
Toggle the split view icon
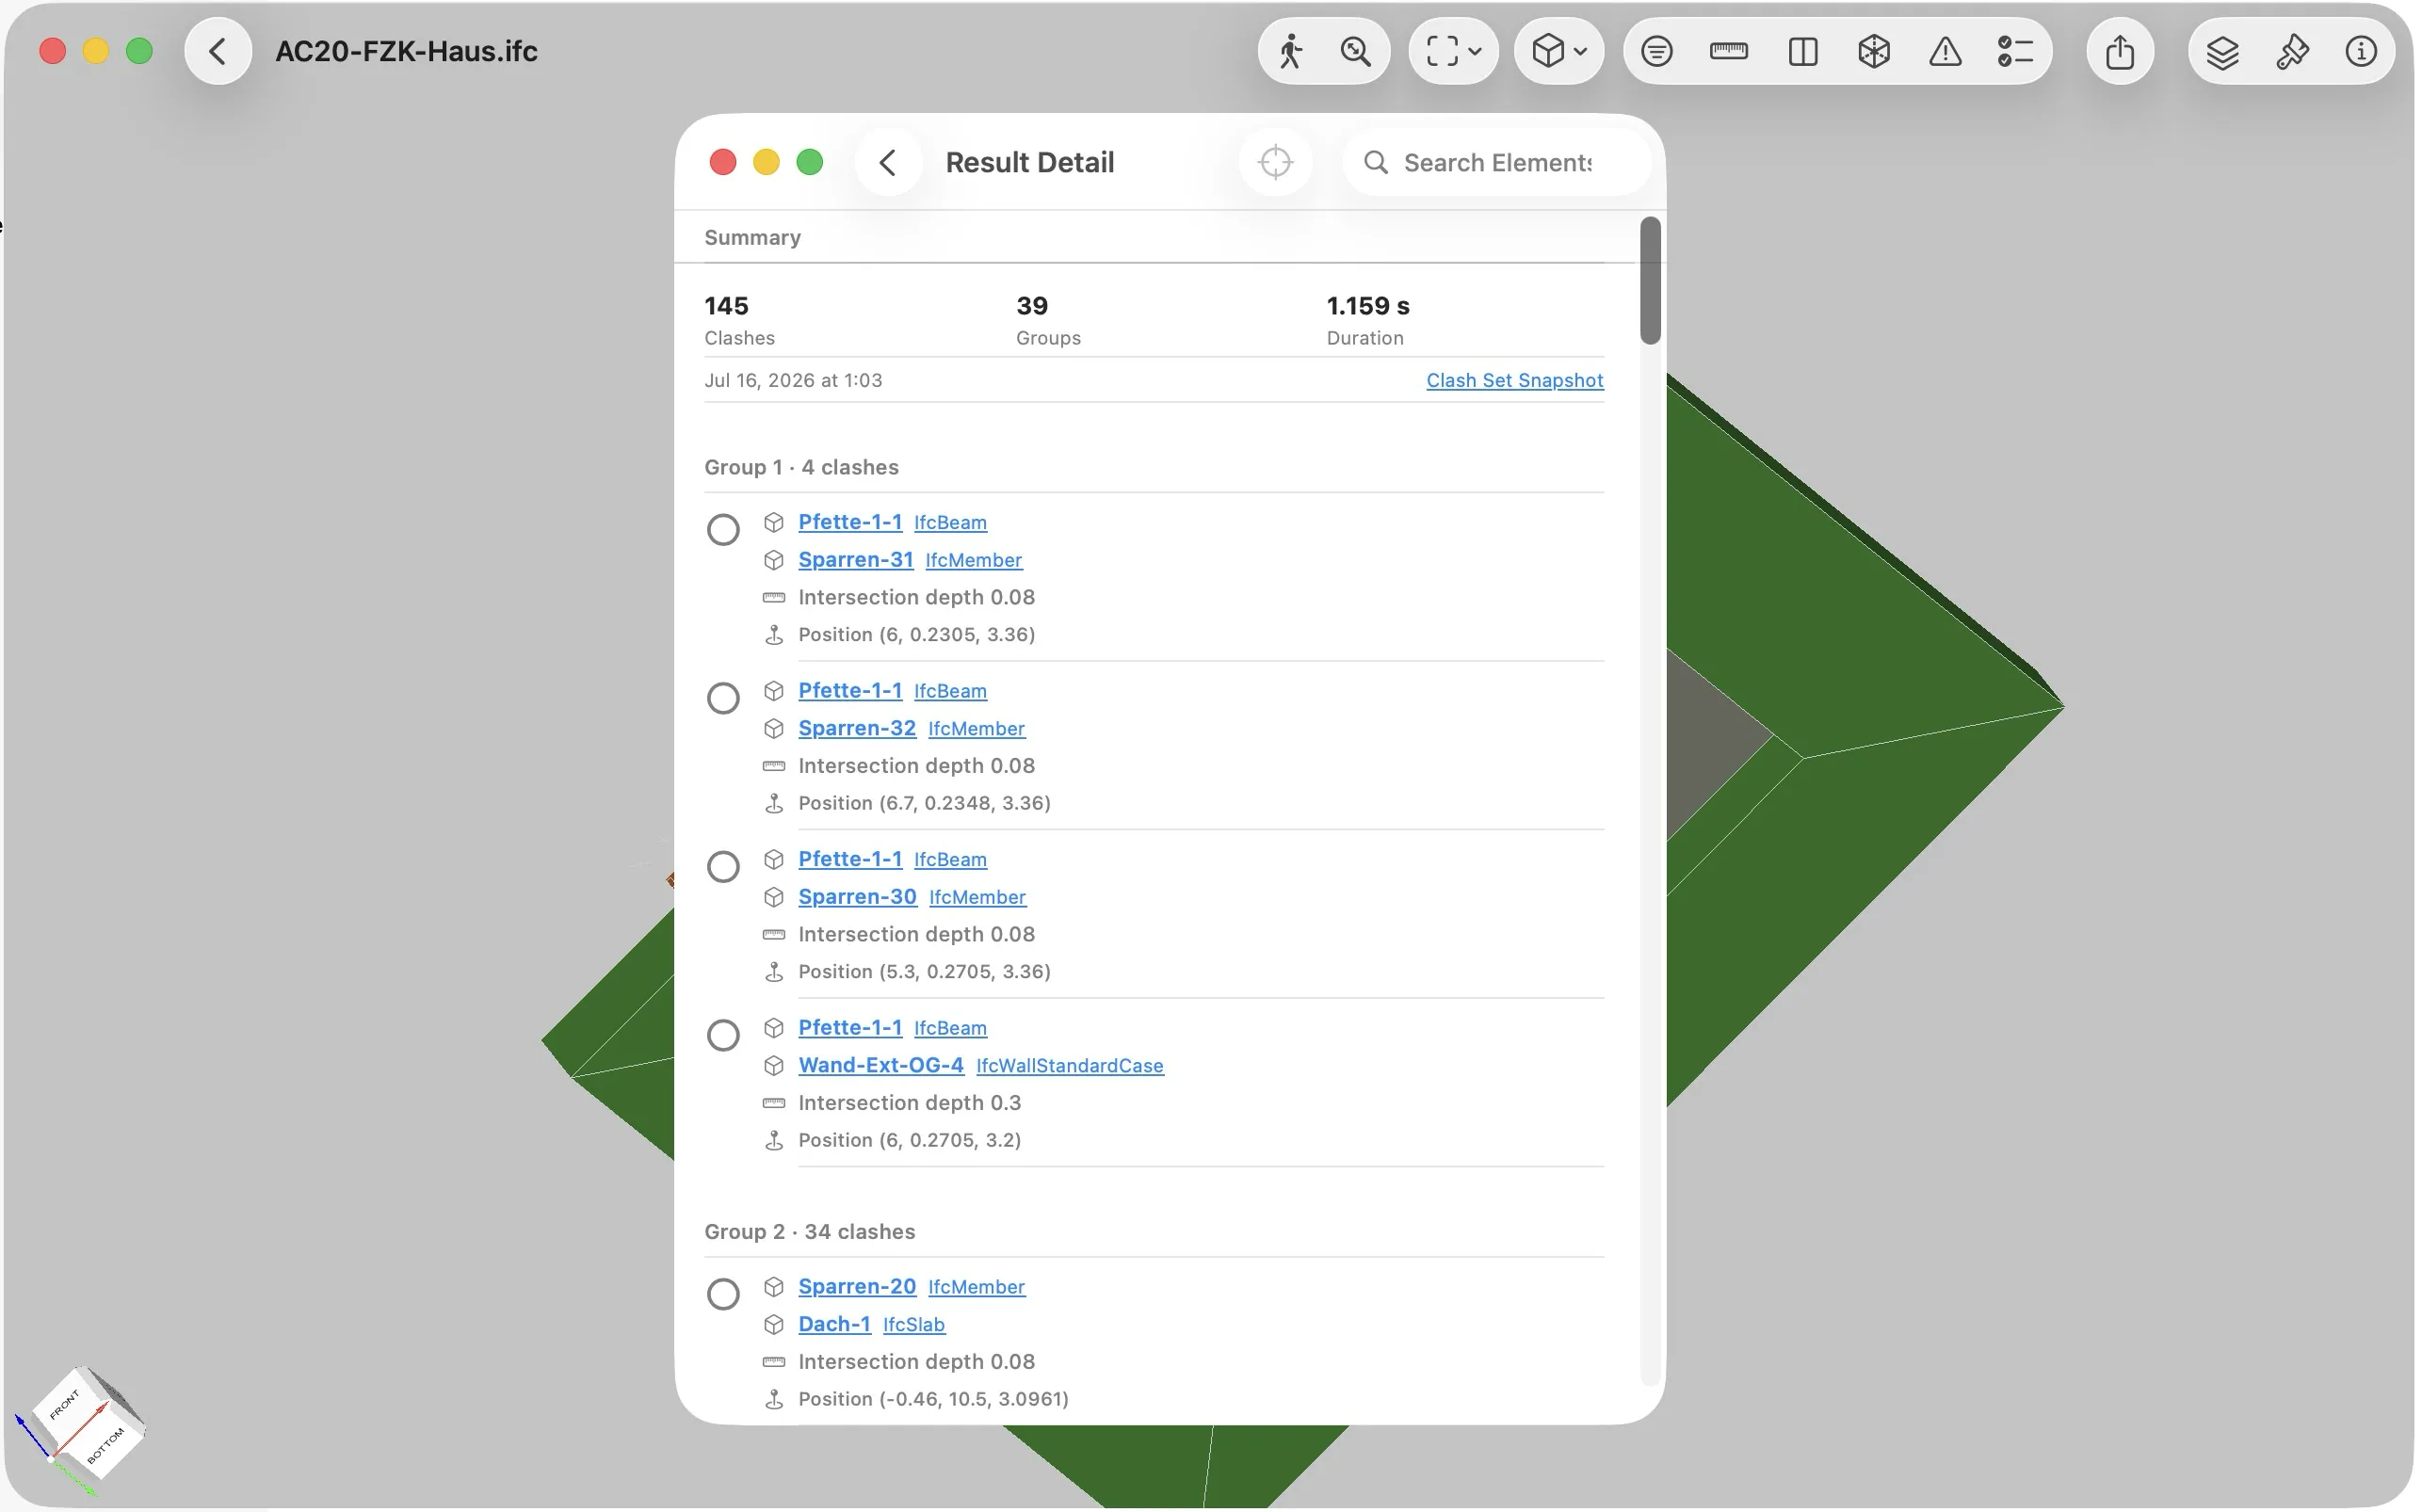point(1802,51)
